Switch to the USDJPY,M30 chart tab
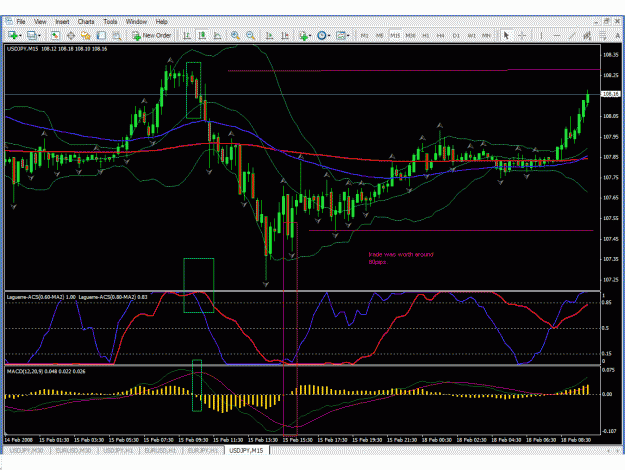Screen dimensions: 625x470 coord(27,450)
